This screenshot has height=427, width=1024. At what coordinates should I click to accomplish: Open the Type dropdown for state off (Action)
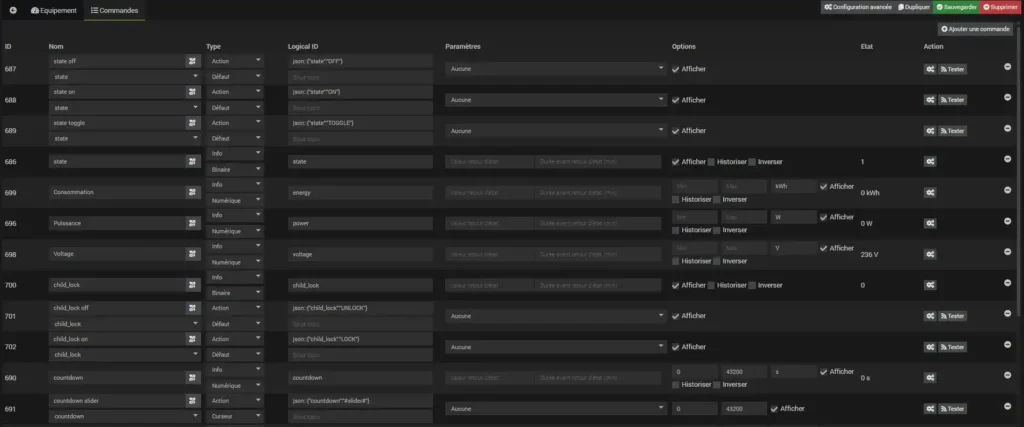click(x=235, y=61)
